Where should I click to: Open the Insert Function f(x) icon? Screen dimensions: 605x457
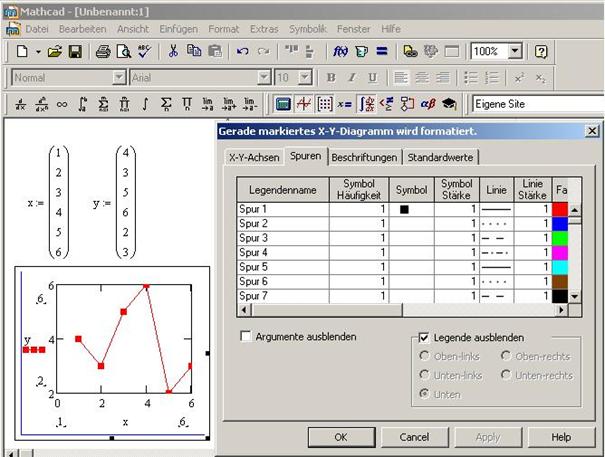[x=340, y=51]
